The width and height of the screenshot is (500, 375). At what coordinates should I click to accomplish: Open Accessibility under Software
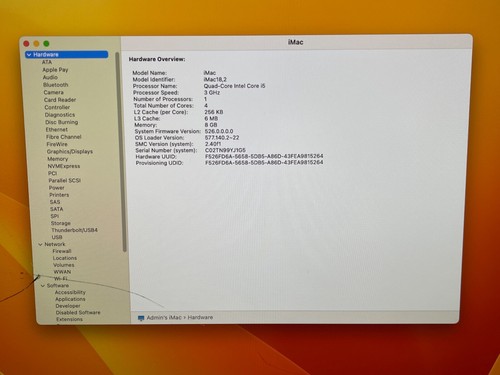pyautogui.click(x=70, y=292)
